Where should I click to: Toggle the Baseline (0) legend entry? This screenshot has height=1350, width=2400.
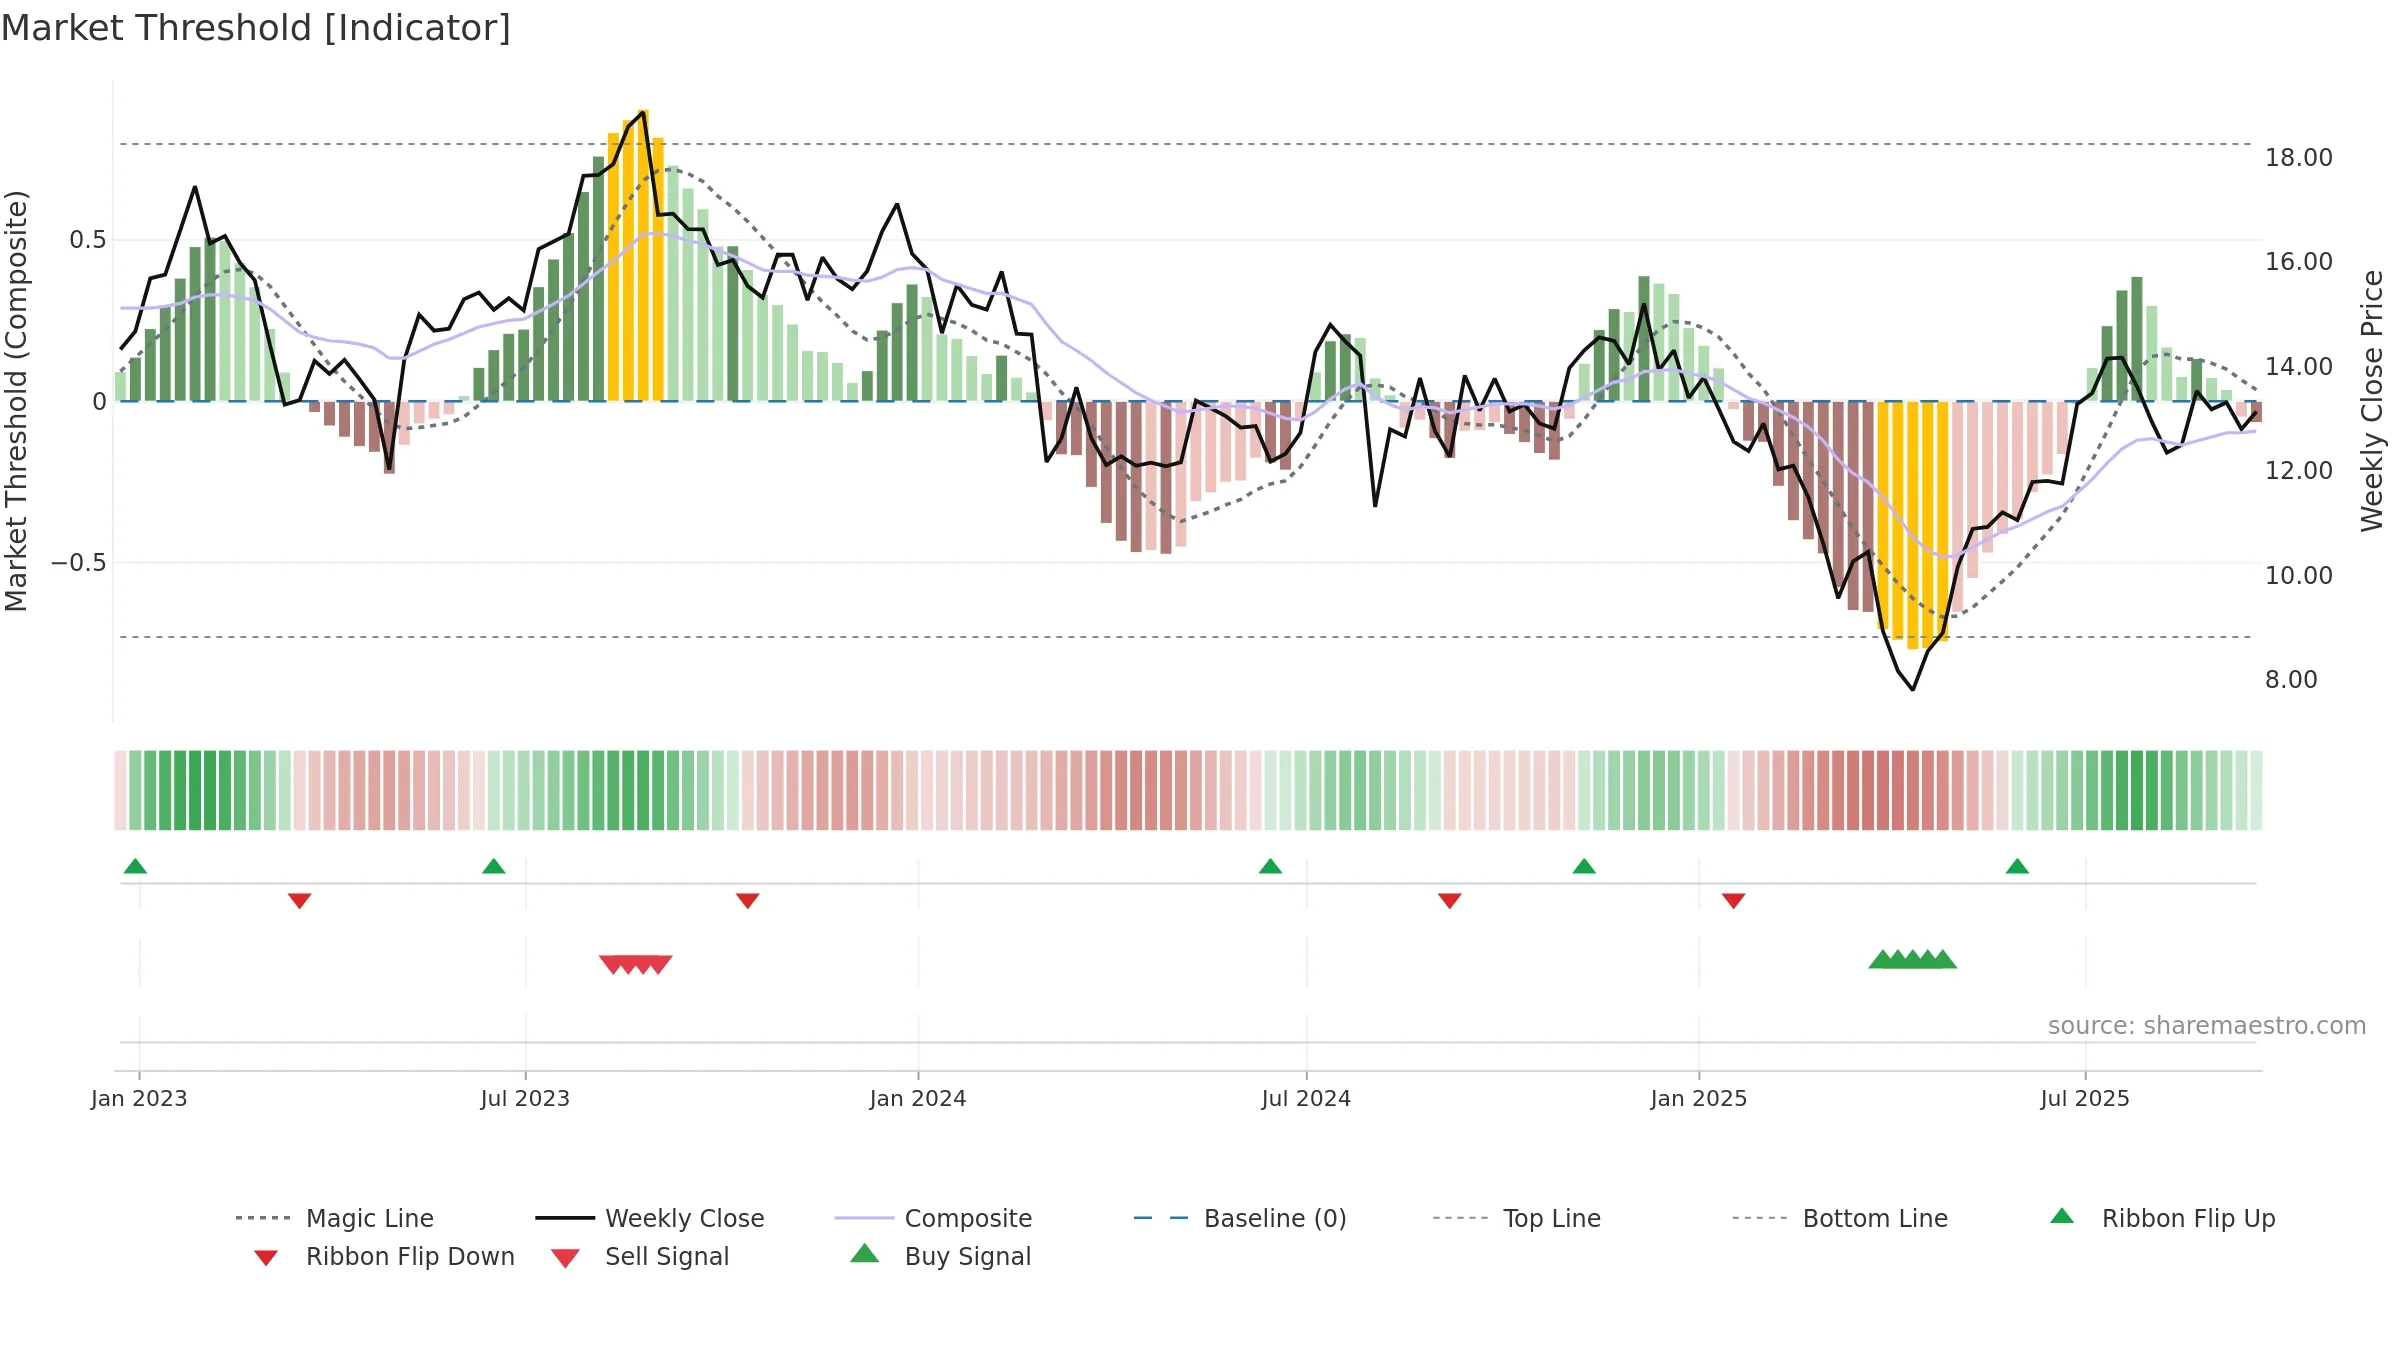[x=1240, y=1218]
